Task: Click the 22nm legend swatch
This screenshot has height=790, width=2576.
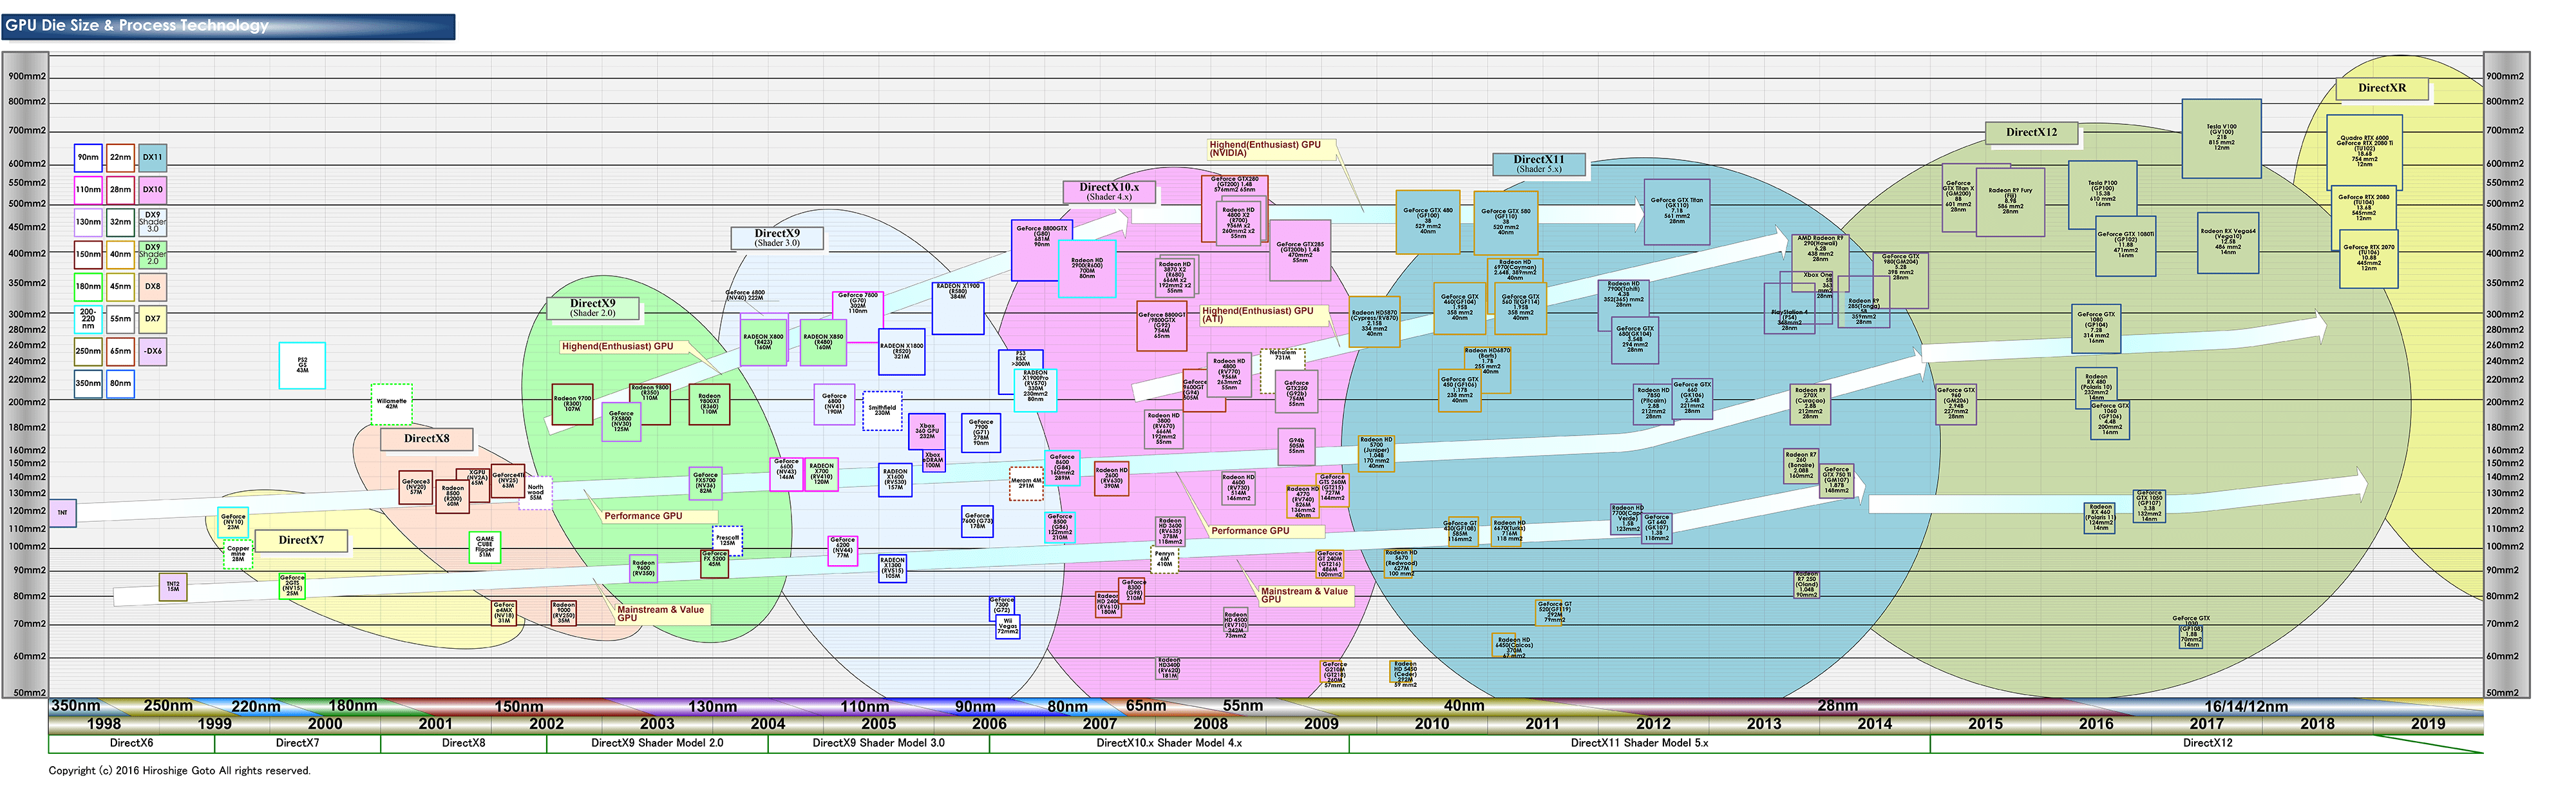Action: [120, 157]
